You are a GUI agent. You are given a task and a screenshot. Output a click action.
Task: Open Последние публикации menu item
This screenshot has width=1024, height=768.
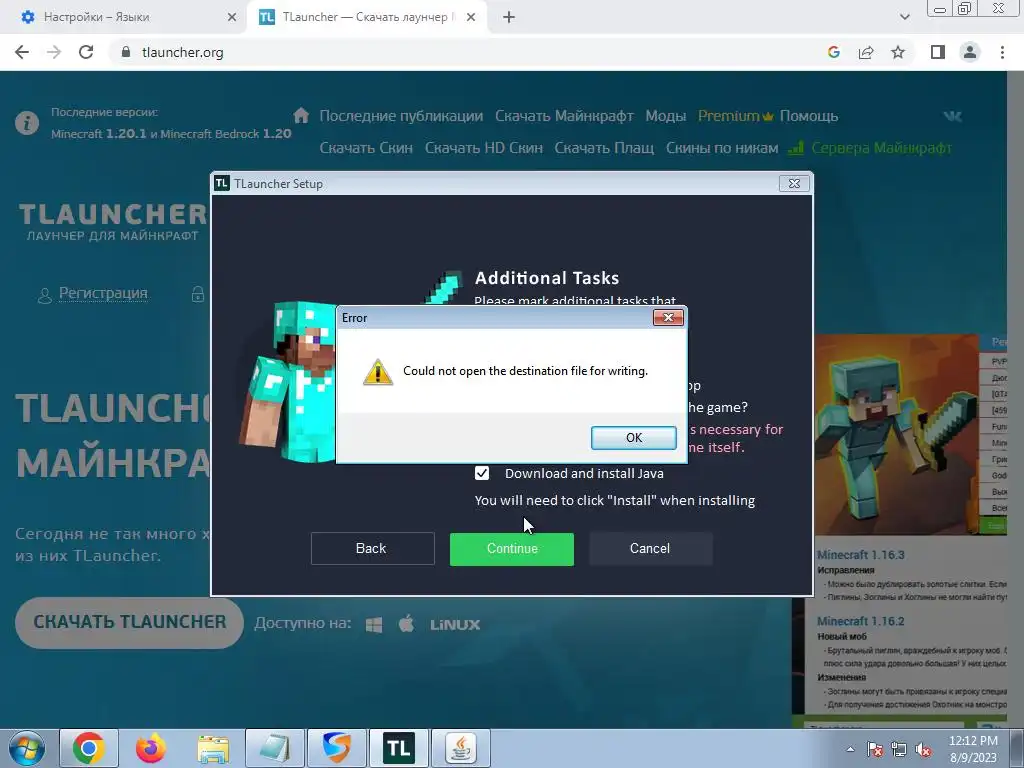click(x=401, y=116)
